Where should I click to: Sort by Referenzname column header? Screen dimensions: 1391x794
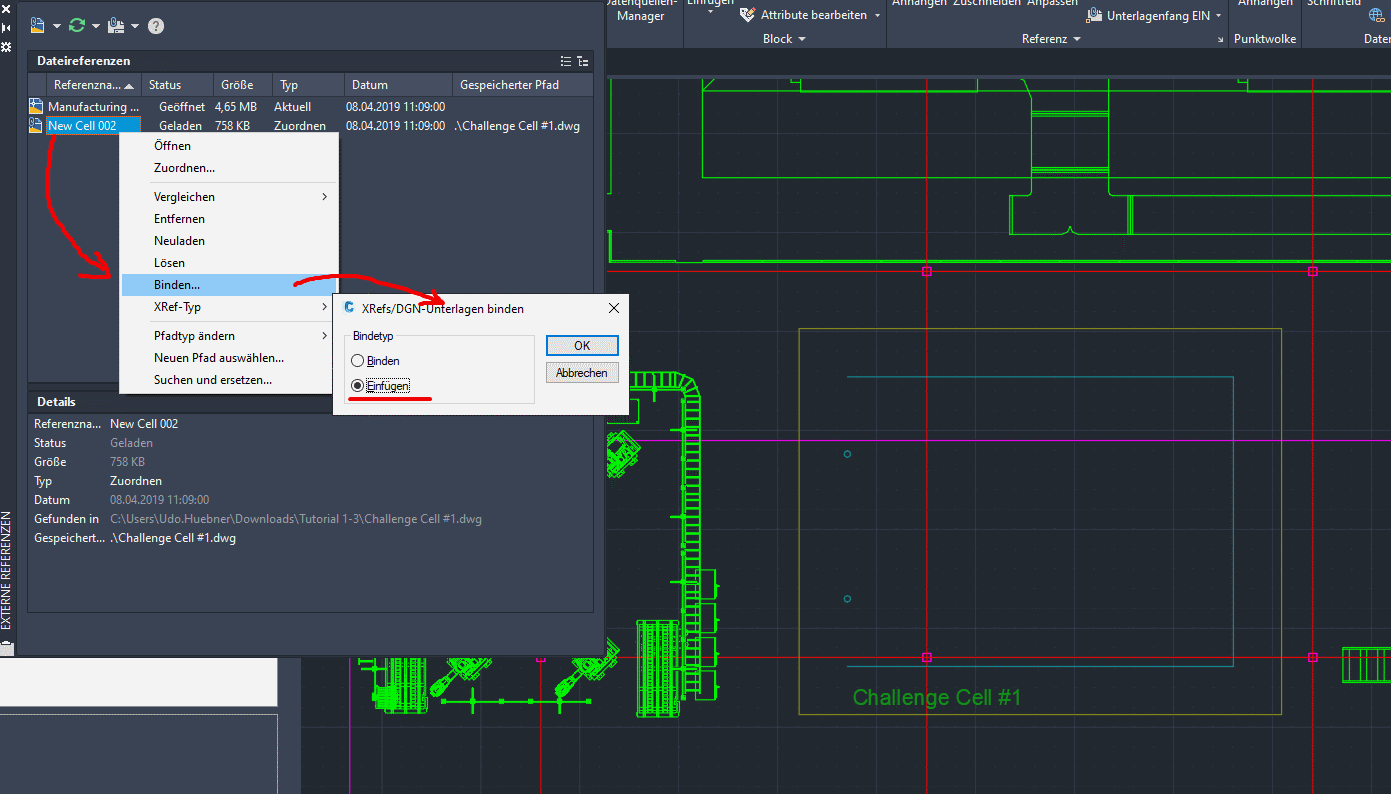coord(94,85)
